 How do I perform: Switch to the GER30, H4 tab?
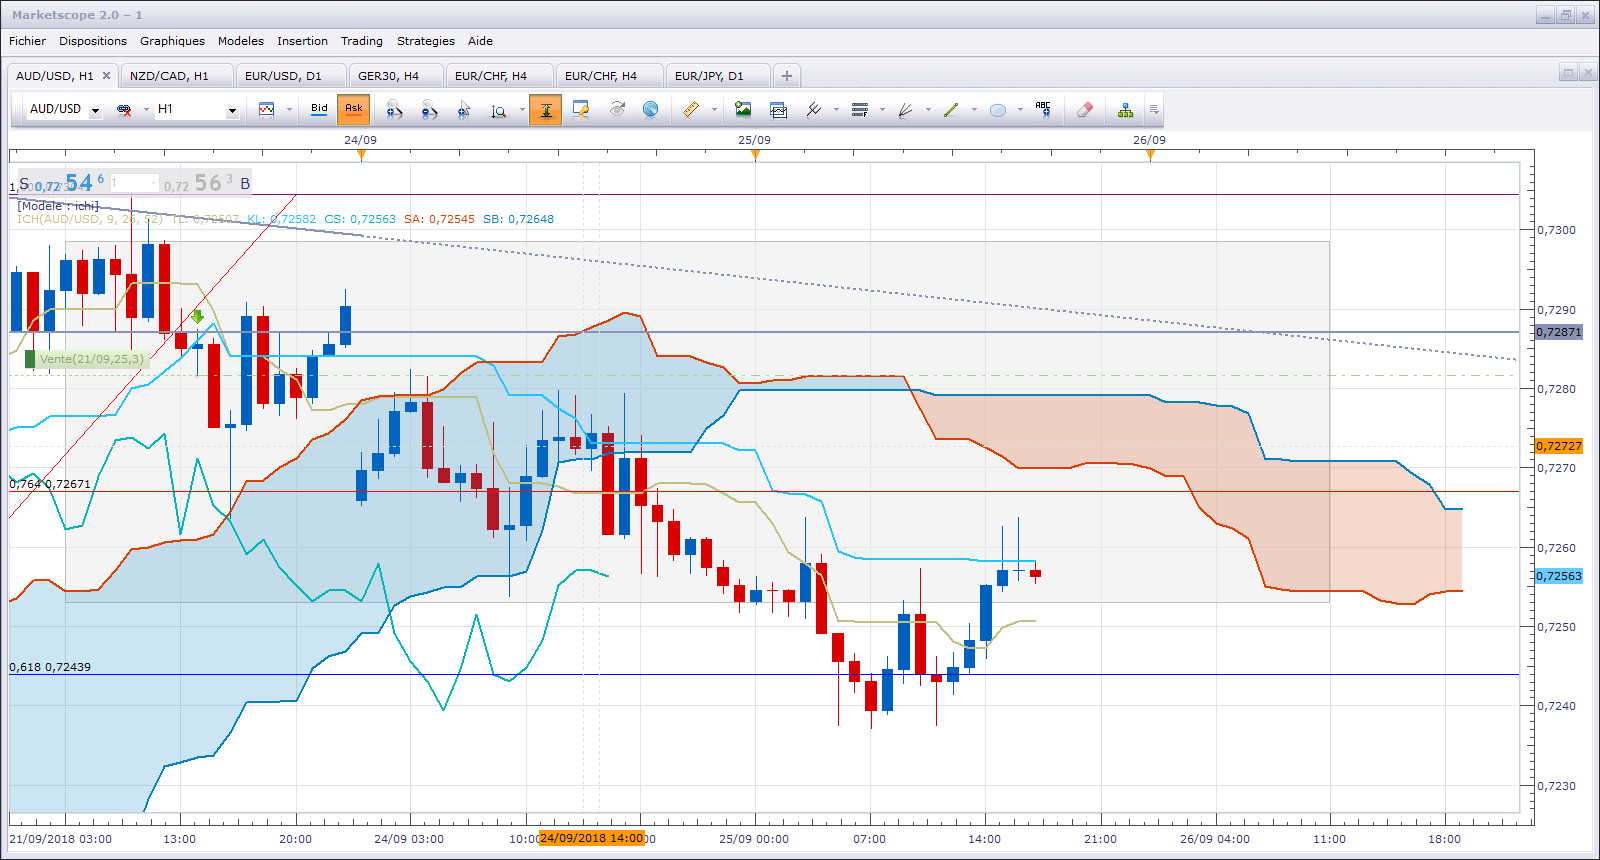(x=398, y=76)
